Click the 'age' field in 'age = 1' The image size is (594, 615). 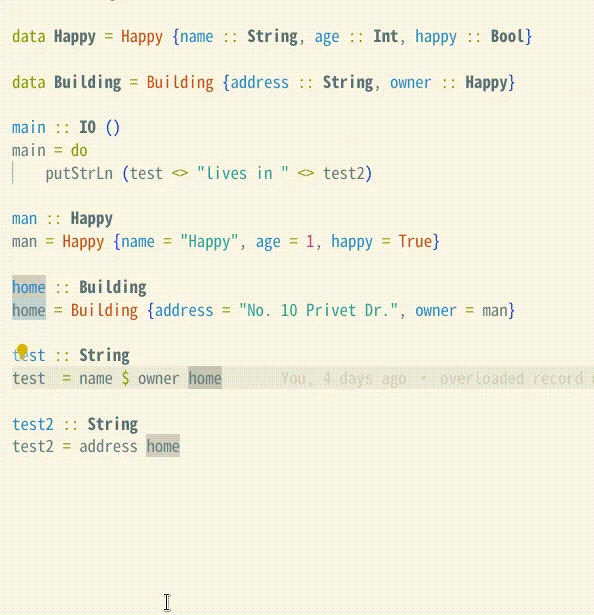tap(268, 242)
